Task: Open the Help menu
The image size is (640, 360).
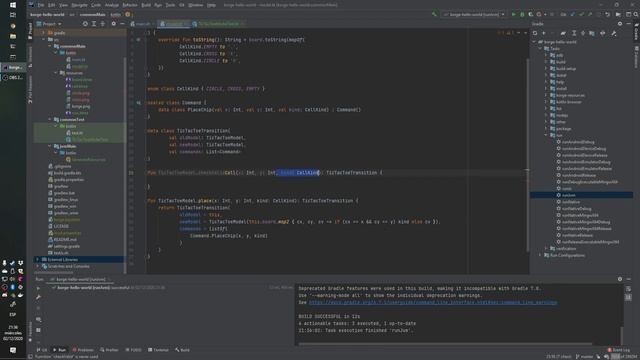Action: coord(211,5)
